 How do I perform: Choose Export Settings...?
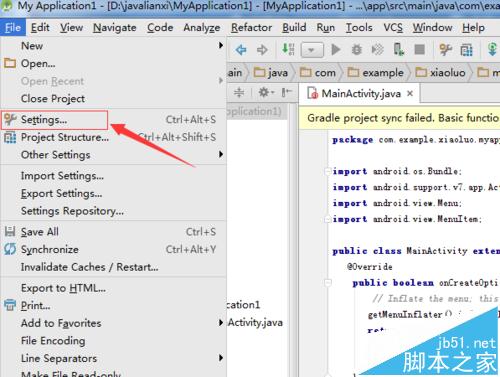pyautogui.click(x=113, y=193)
